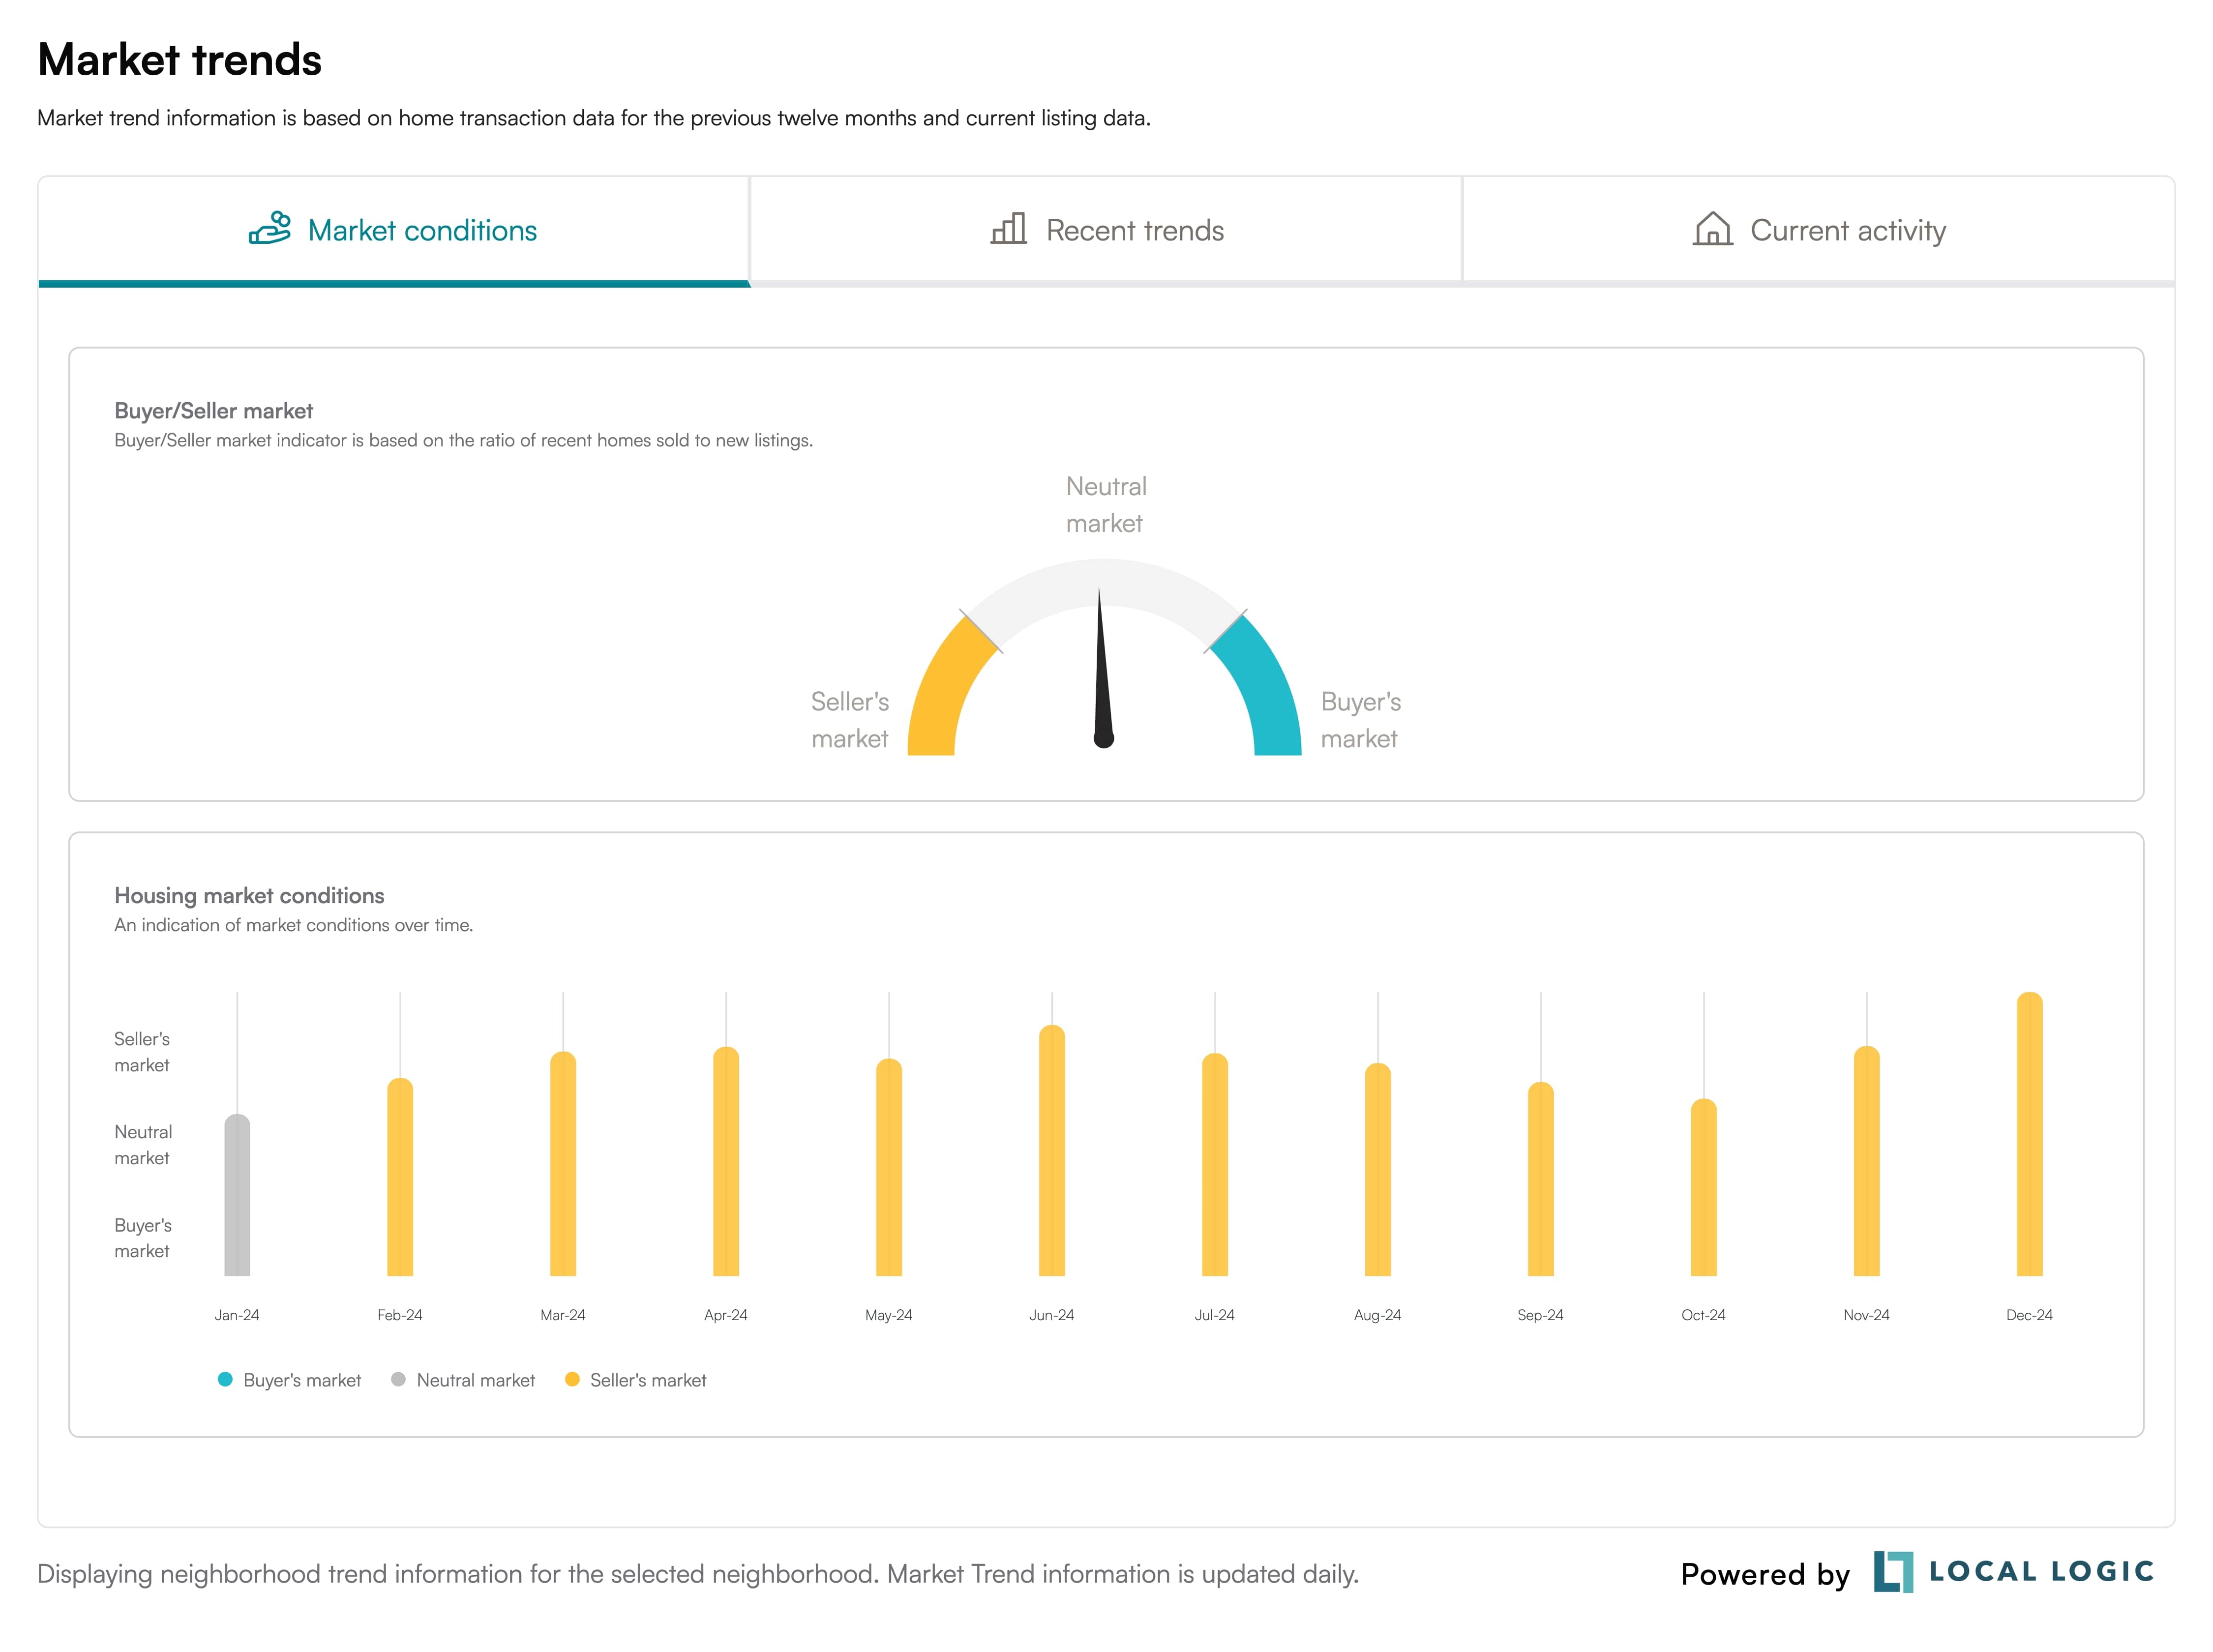Toggle Buyer's market legend item

289,1380
